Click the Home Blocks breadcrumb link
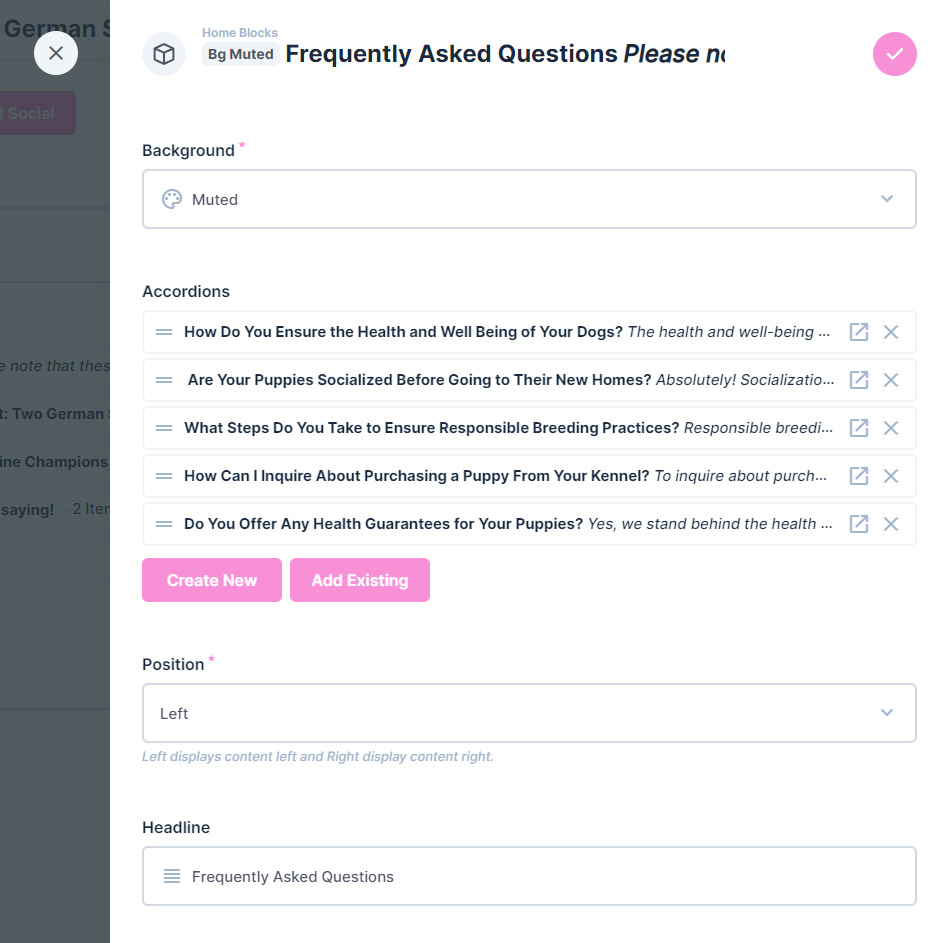Image resolution: width=944 pixels, height=943 pixels. [x=240, y=33]
